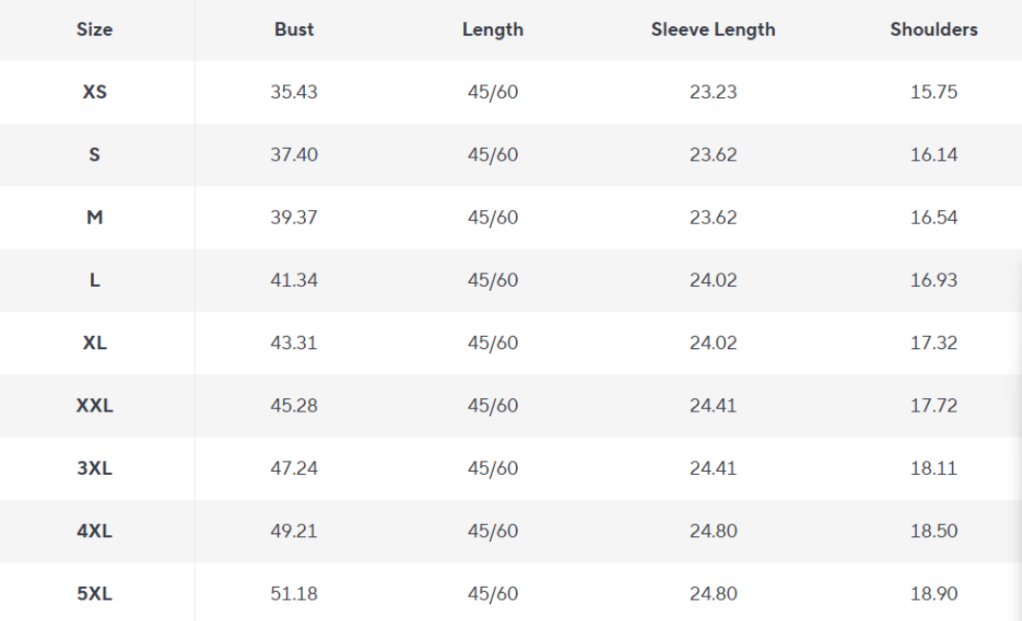The width and height of the screenshot is (1022, 621).
Task: Click the Size column header
Action: (94, 30)
